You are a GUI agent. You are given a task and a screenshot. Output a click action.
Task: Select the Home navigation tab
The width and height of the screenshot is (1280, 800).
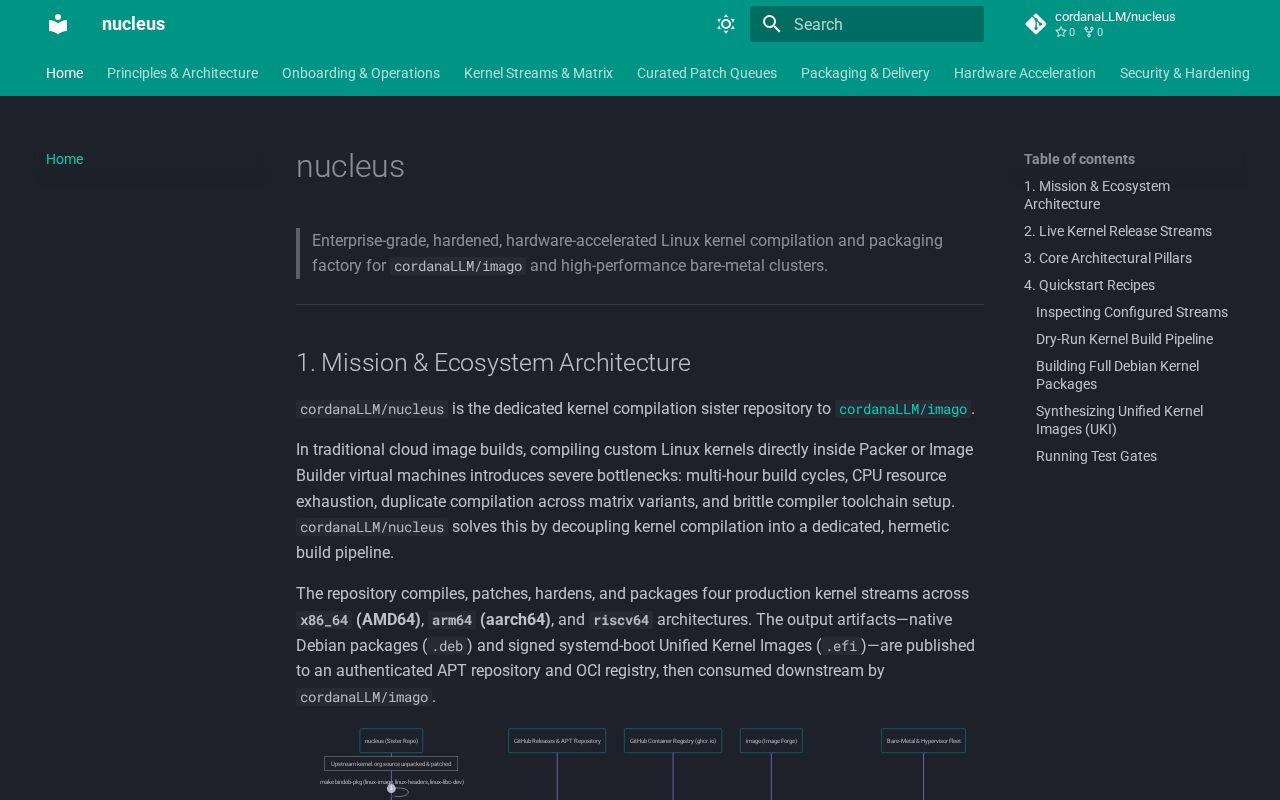(64, 73)
